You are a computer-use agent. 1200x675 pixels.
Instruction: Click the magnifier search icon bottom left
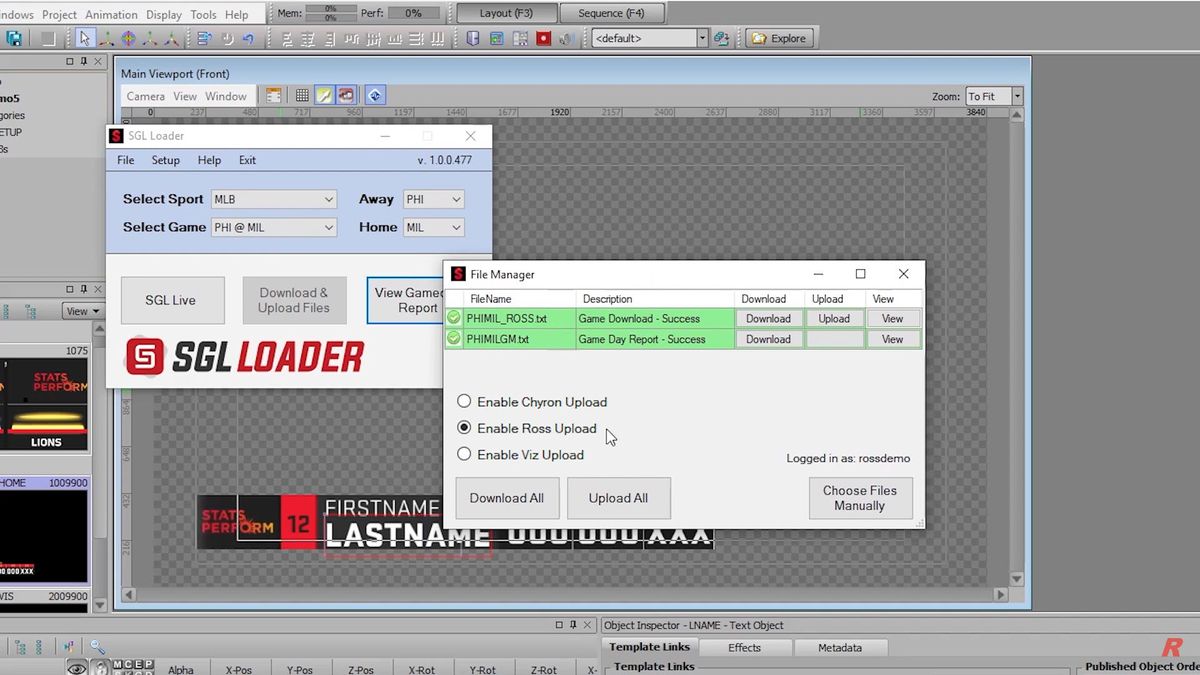[x=95, y=647]
